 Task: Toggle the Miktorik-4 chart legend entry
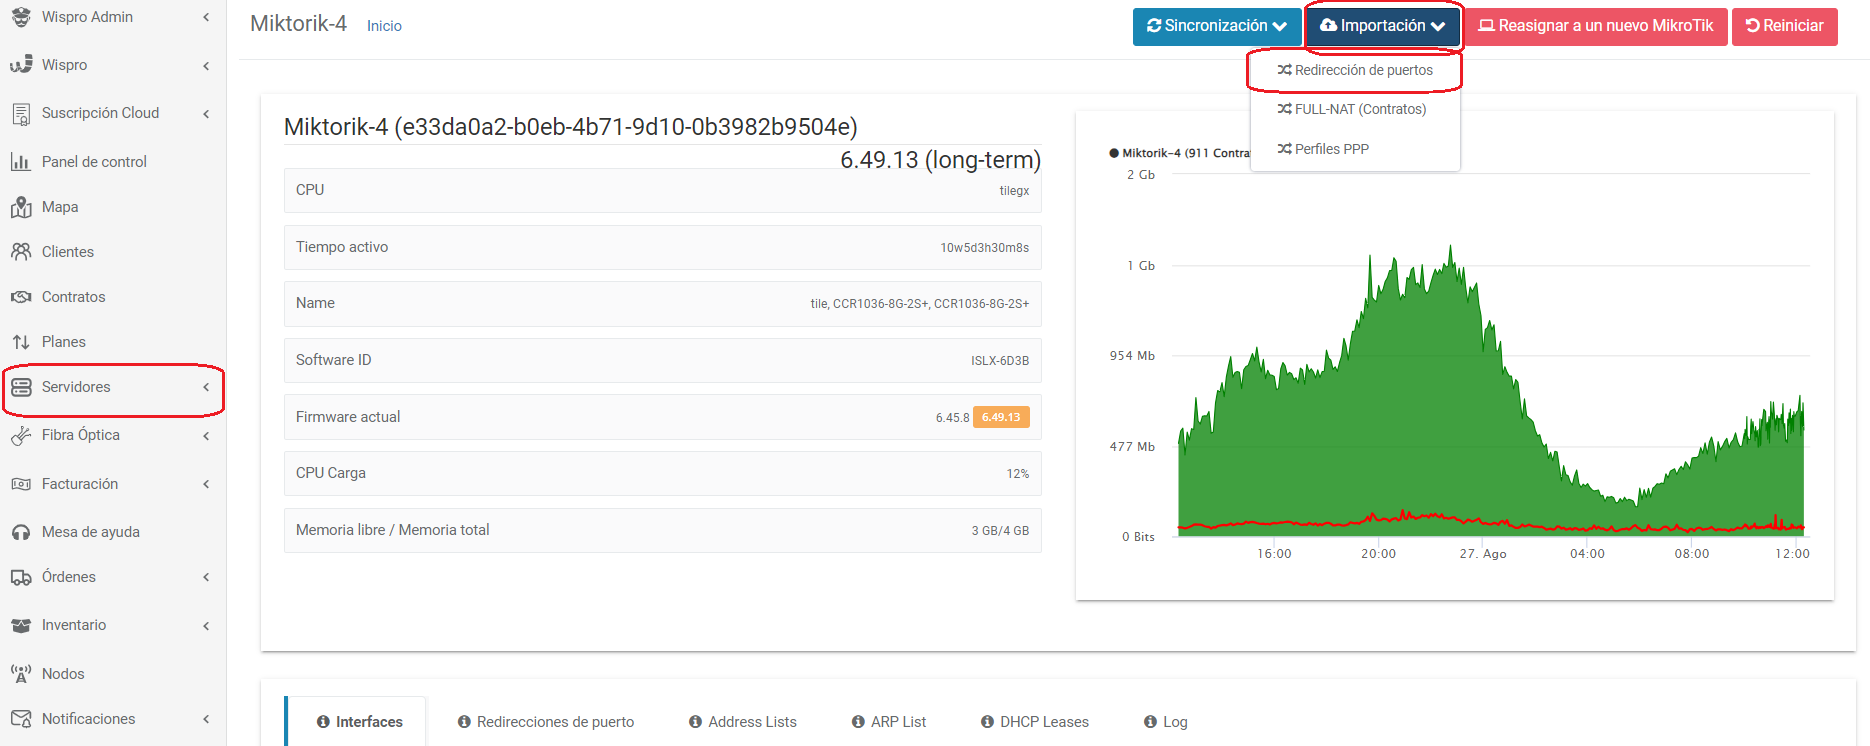[1180, 153]
